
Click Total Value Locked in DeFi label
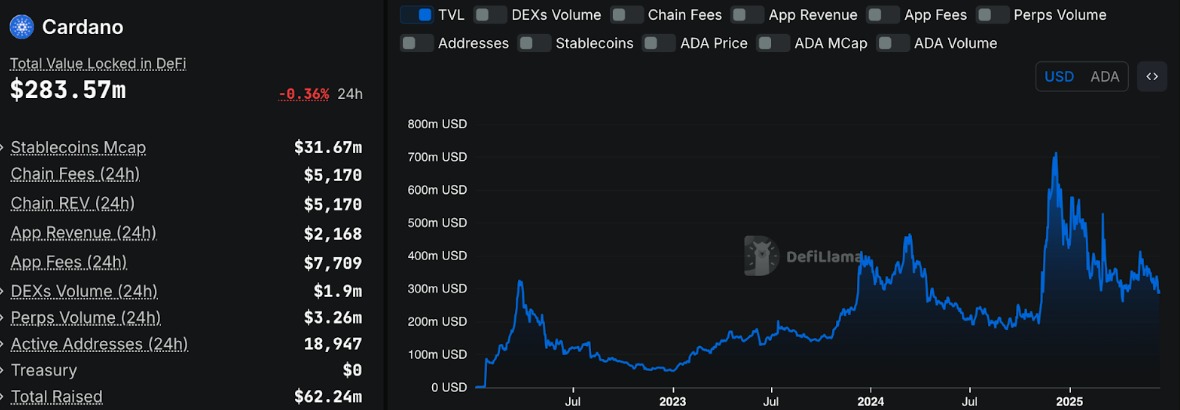(x=98, y=64)
